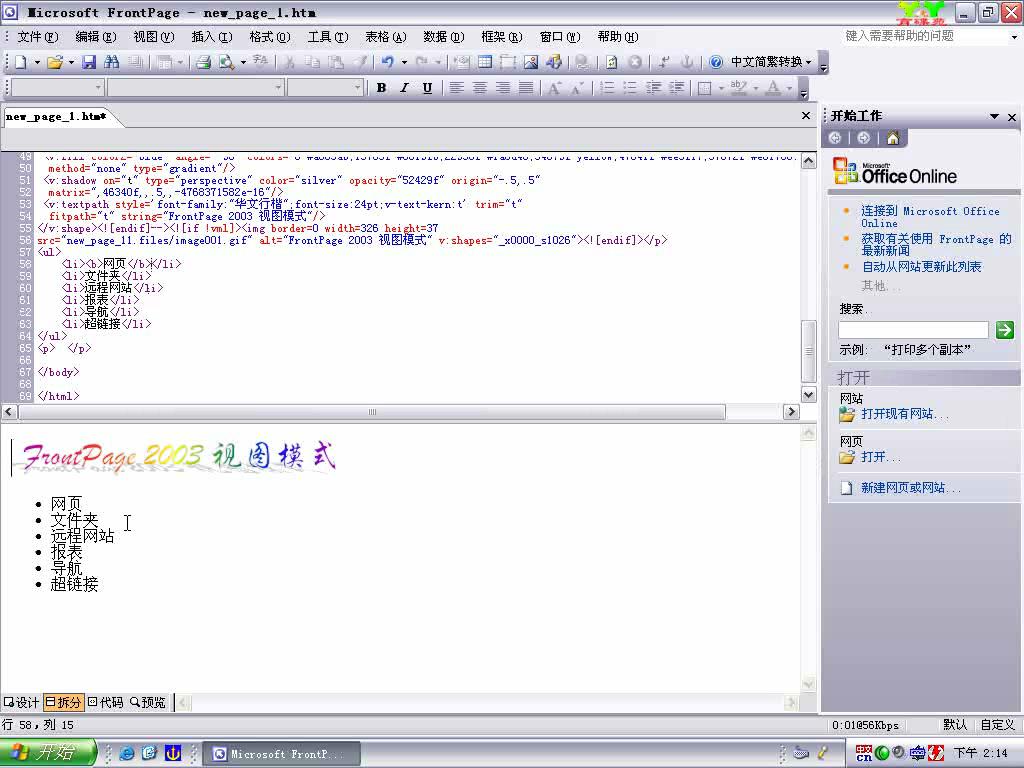
Task: Click the Refresh toolbar icon
Action: coord(612,62)
